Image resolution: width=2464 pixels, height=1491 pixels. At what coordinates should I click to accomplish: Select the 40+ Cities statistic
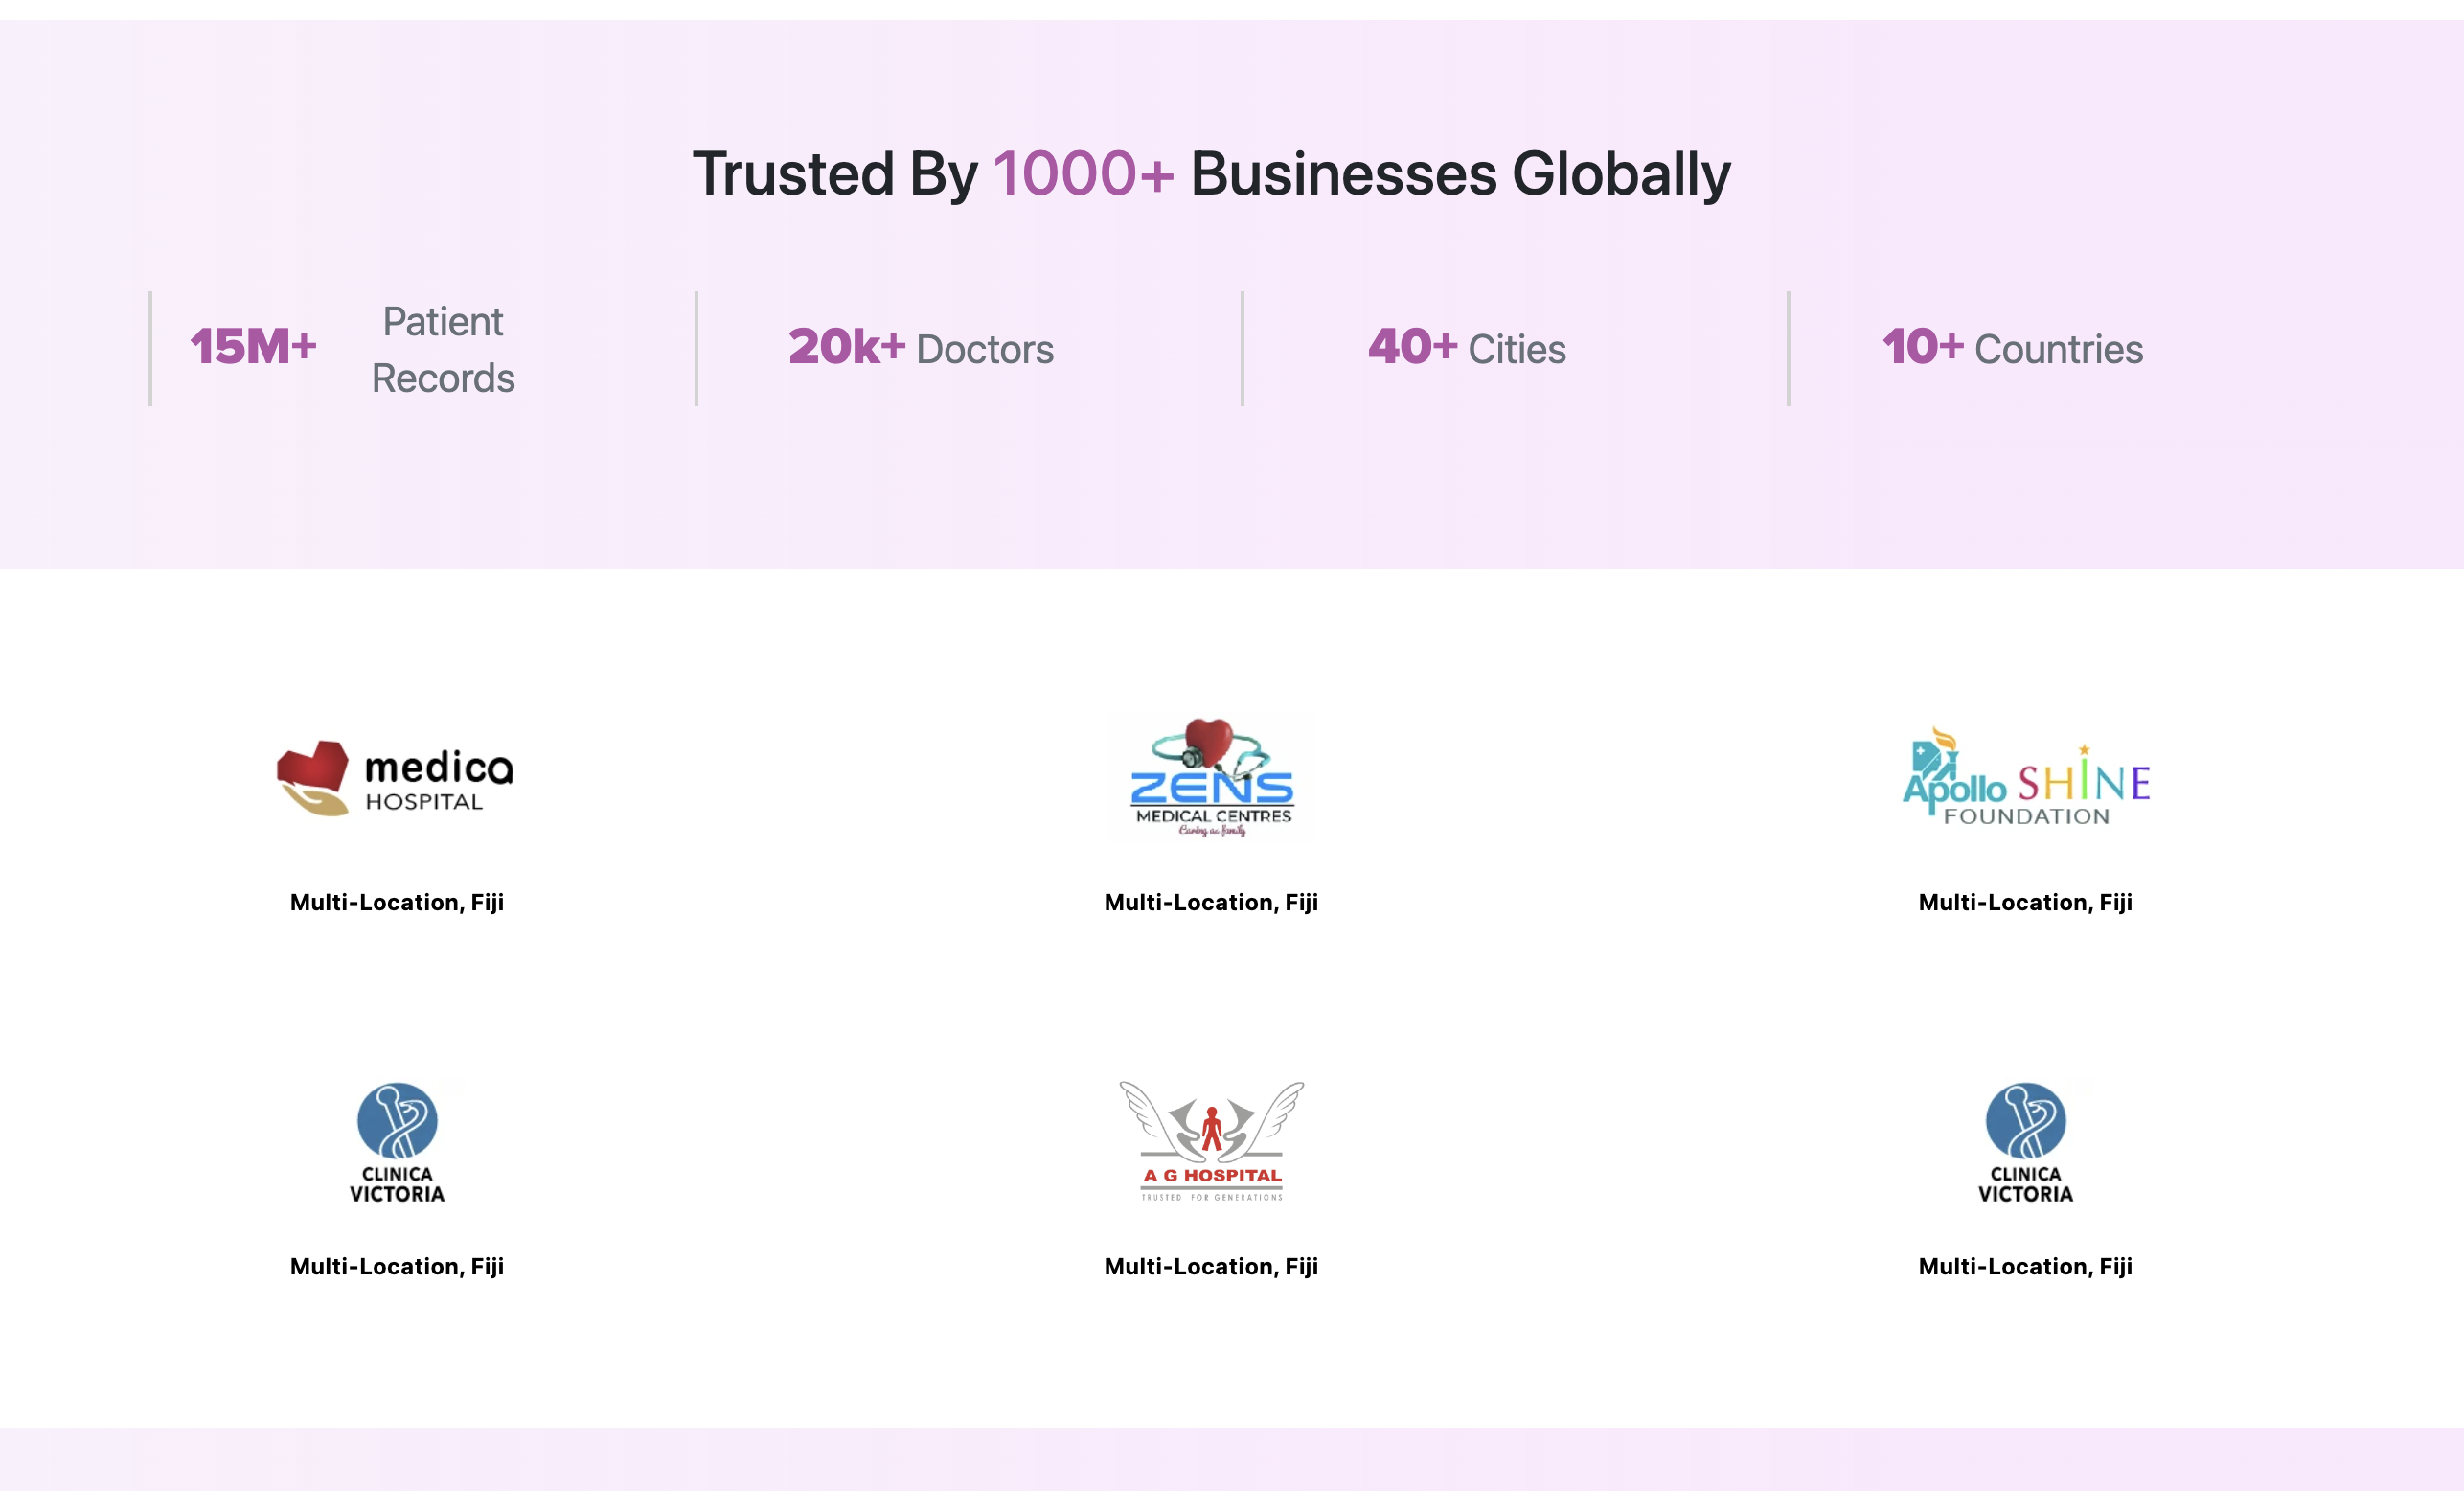click(1467, 348)
